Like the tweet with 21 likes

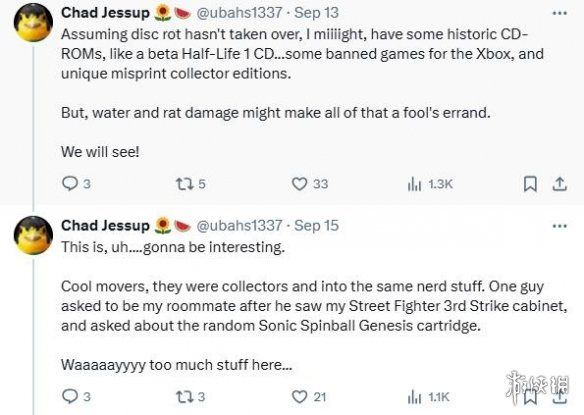coord(299,397)
